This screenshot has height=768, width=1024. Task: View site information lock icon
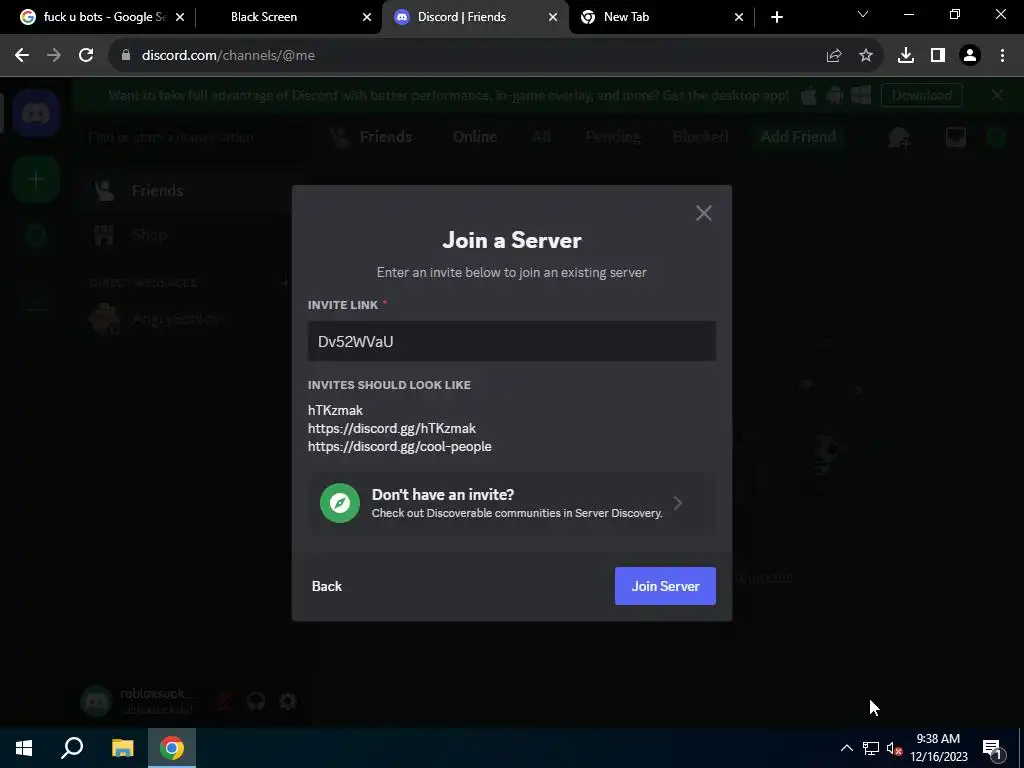(x=126, y=56)
